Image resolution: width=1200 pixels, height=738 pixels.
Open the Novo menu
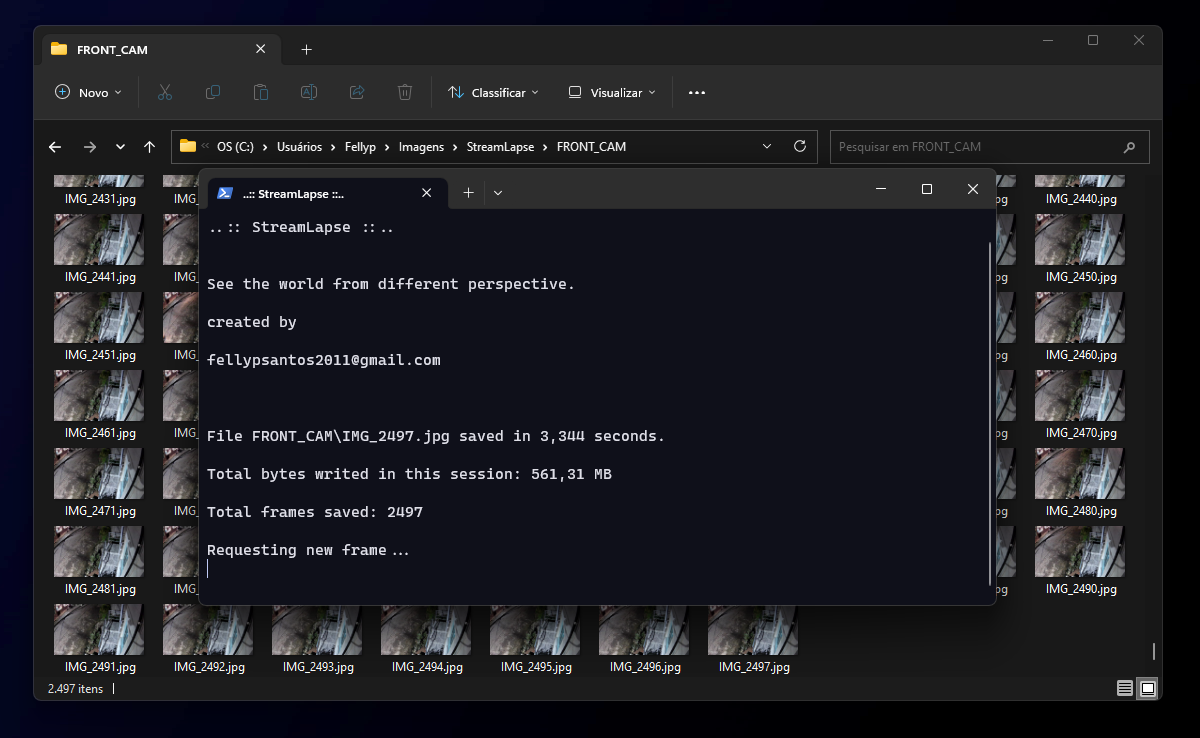tap(87, 92)
